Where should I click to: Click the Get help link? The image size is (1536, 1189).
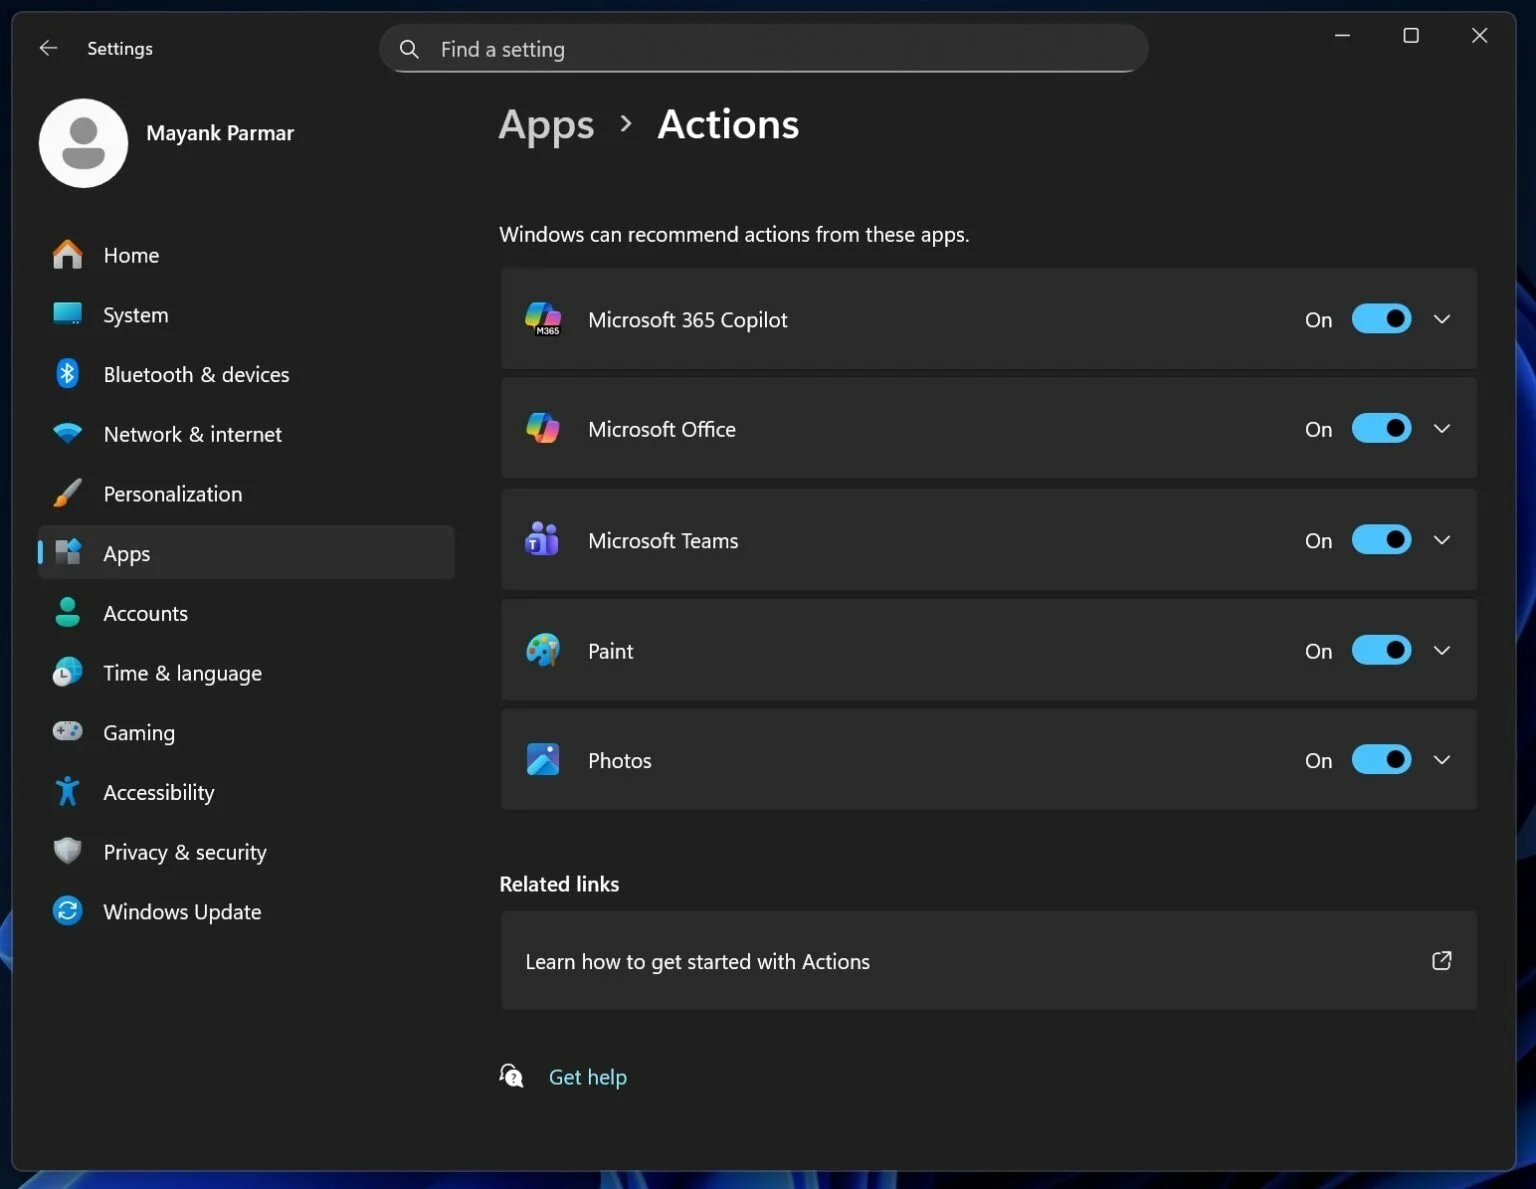pyautogui.click(x=588, y=1076)
